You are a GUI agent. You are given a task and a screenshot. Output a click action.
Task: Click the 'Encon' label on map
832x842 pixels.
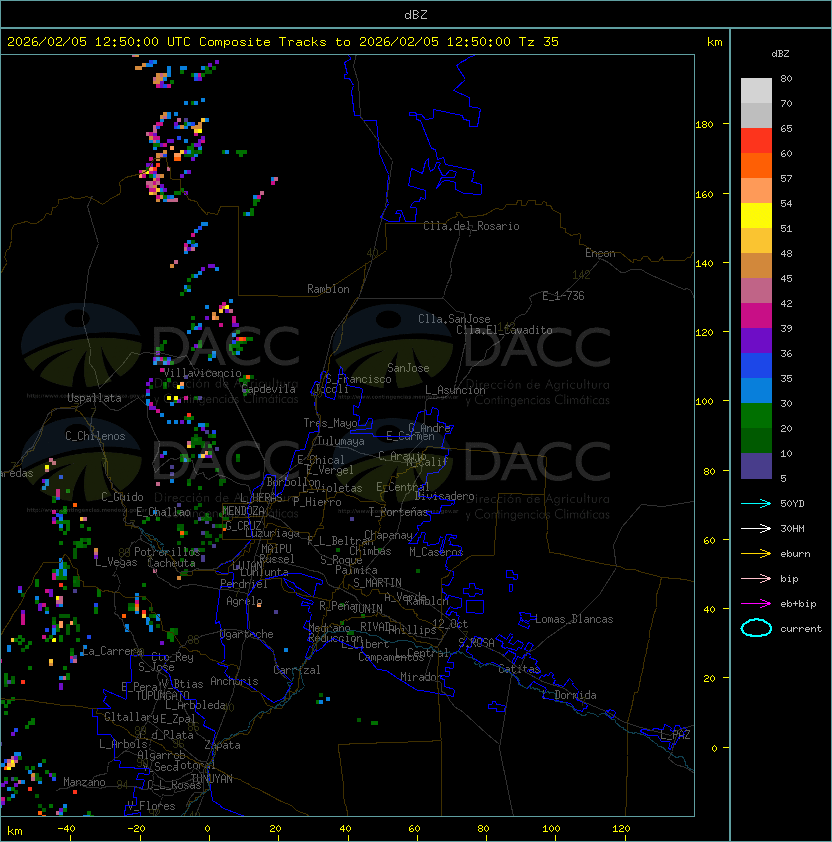(600, 253)
